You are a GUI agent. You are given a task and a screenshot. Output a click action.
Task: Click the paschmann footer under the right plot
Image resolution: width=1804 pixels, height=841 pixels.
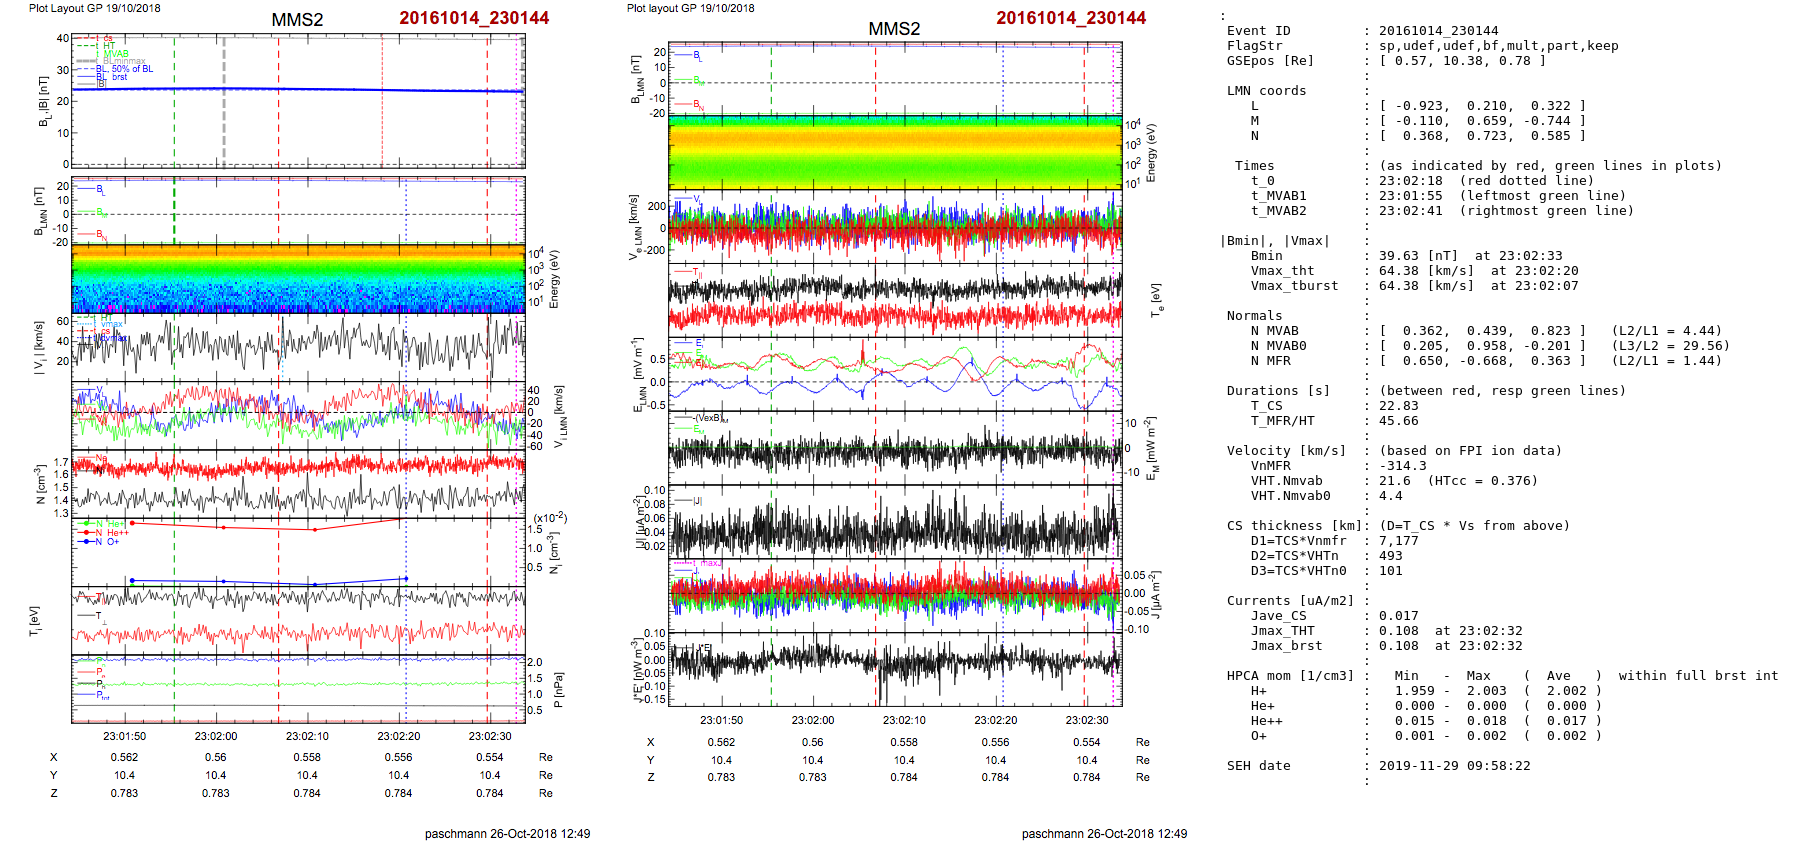pyautogui.click(x=1104, y=833)
